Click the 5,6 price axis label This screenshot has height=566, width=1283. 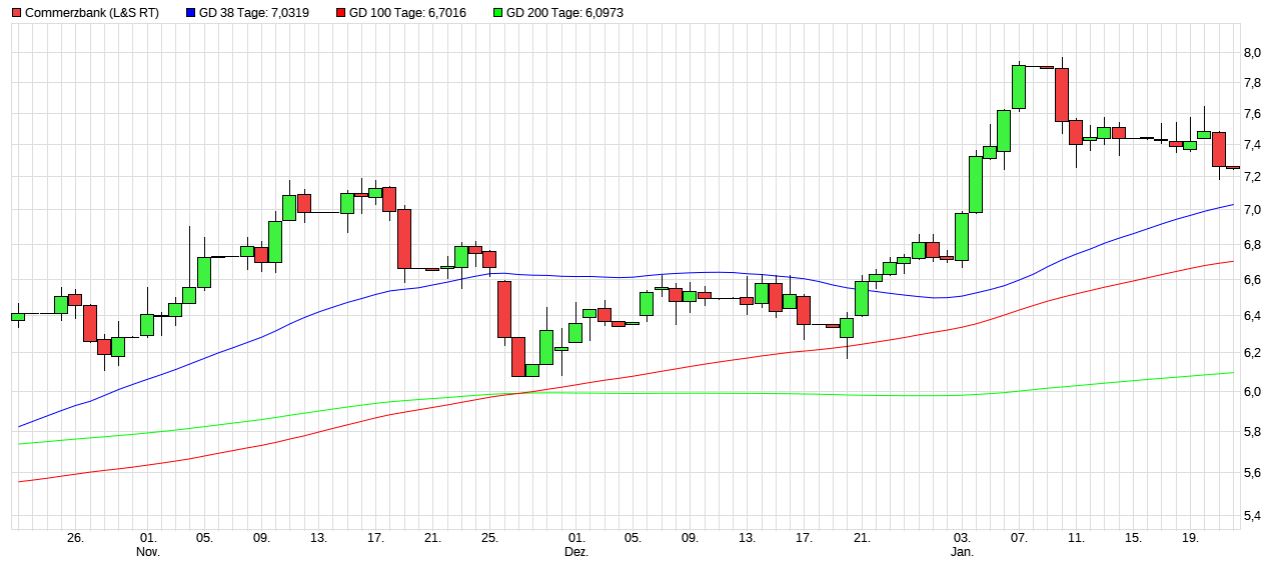tap(1252, 473)
